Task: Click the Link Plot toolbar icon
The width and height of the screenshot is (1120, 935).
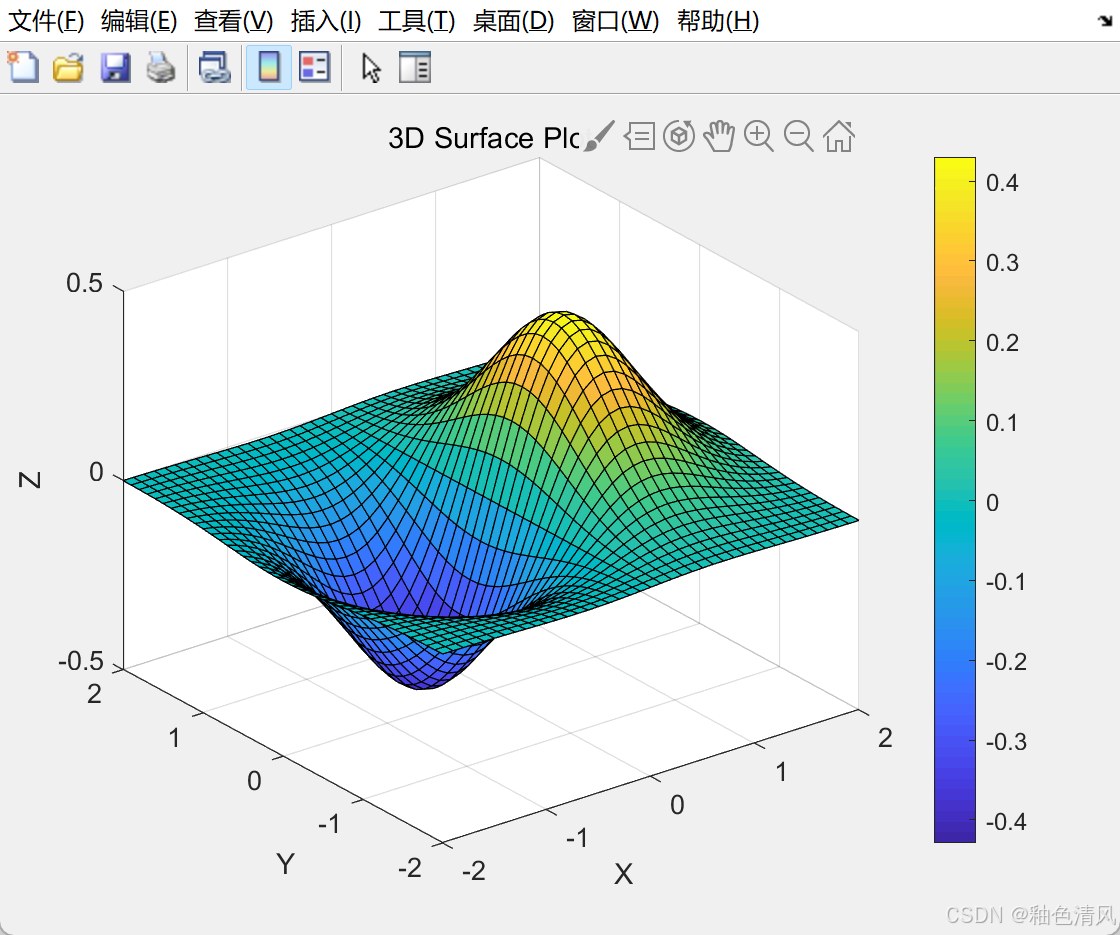Action: click(x=214, y=68)
